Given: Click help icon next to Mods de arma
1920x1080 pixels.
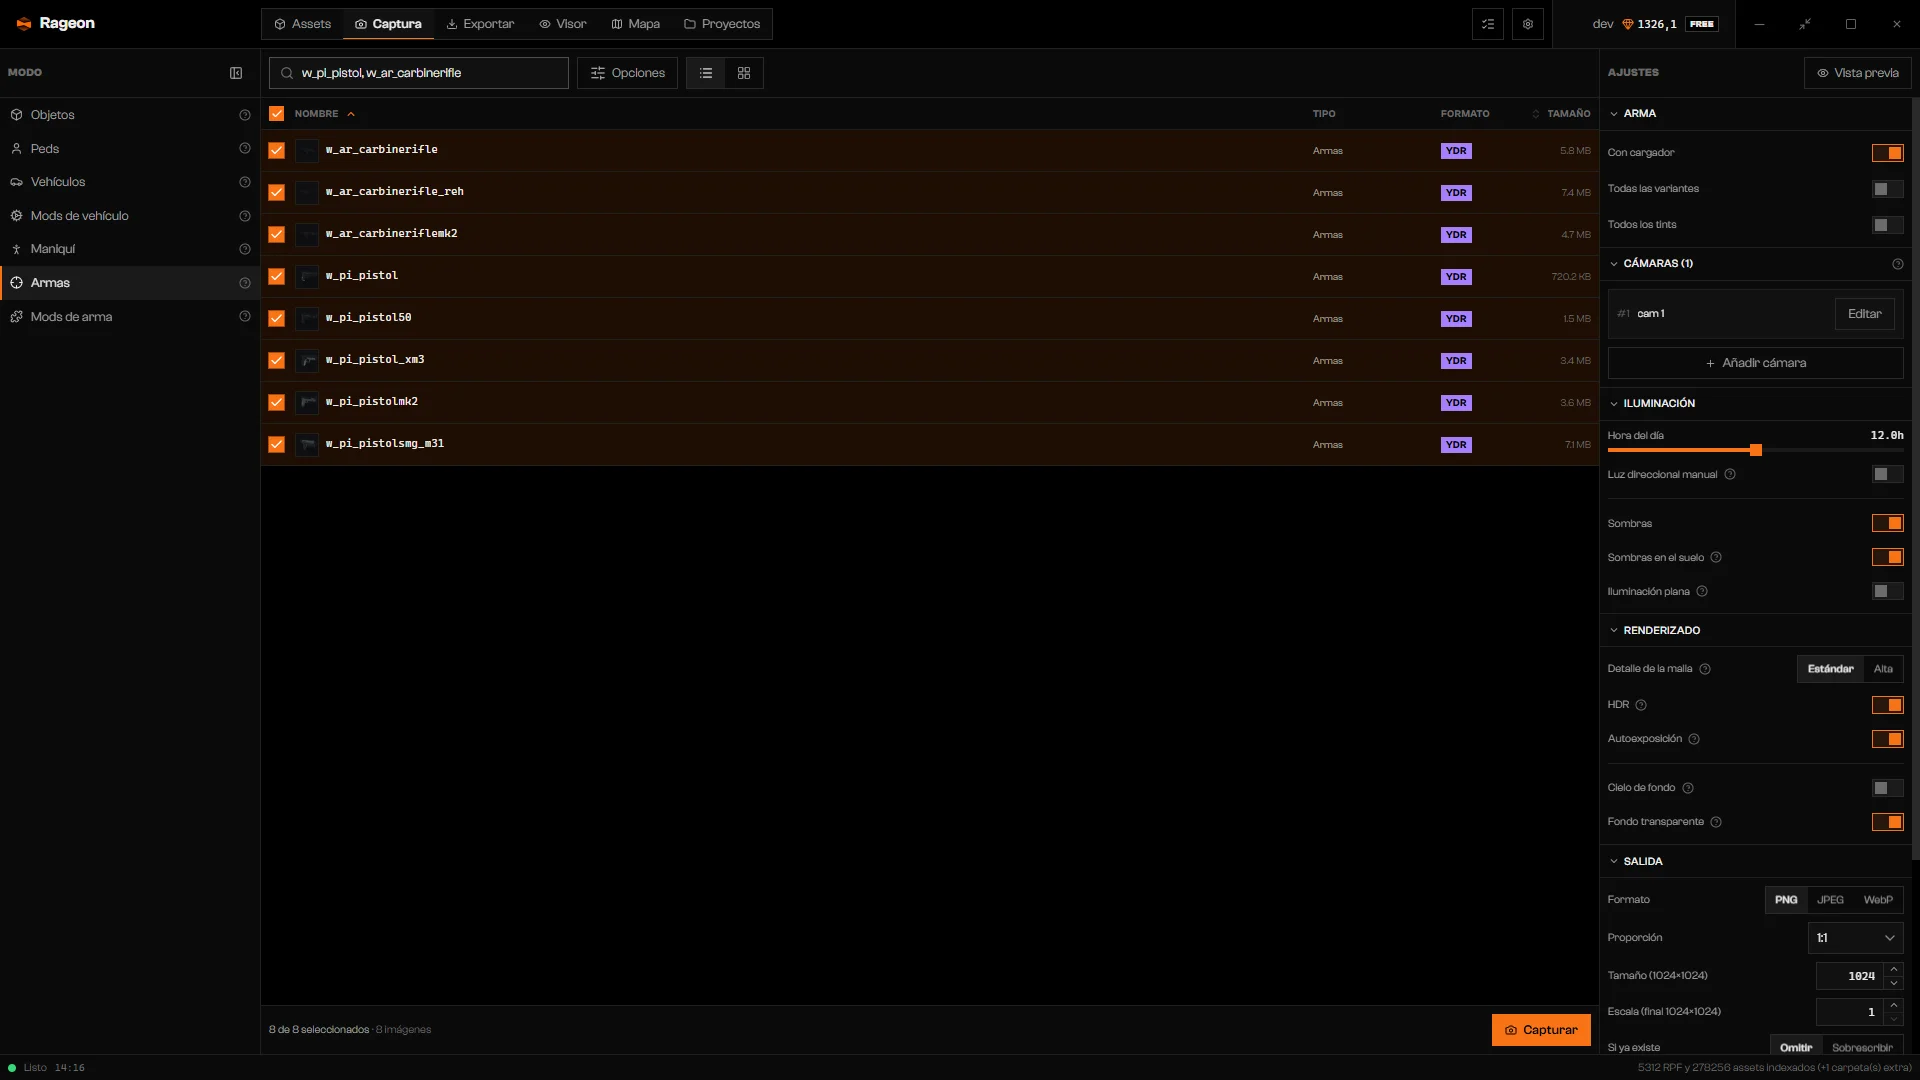Looking at the screenshot, I should [x=245, y=317].
